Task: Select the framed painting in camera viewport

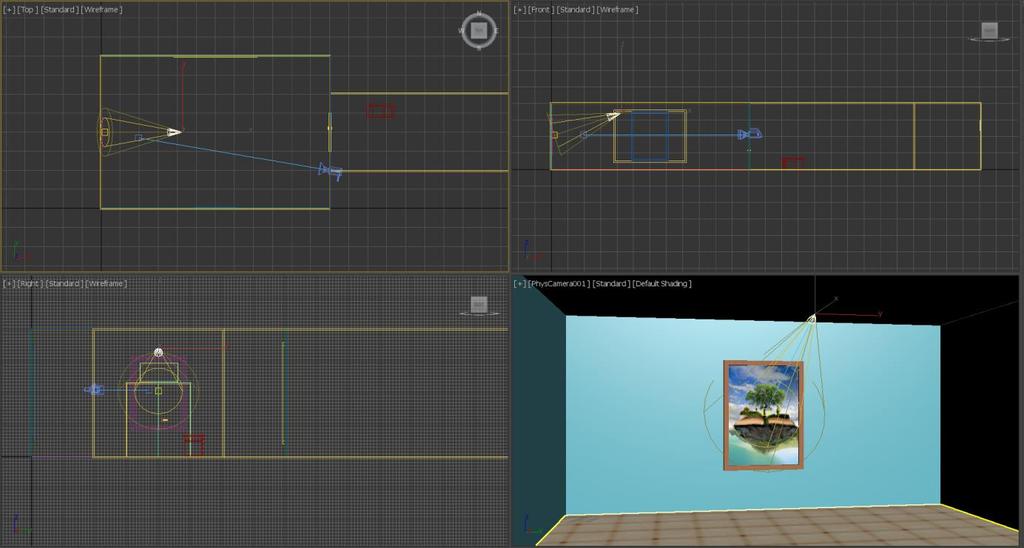Action: click(764, 415)
